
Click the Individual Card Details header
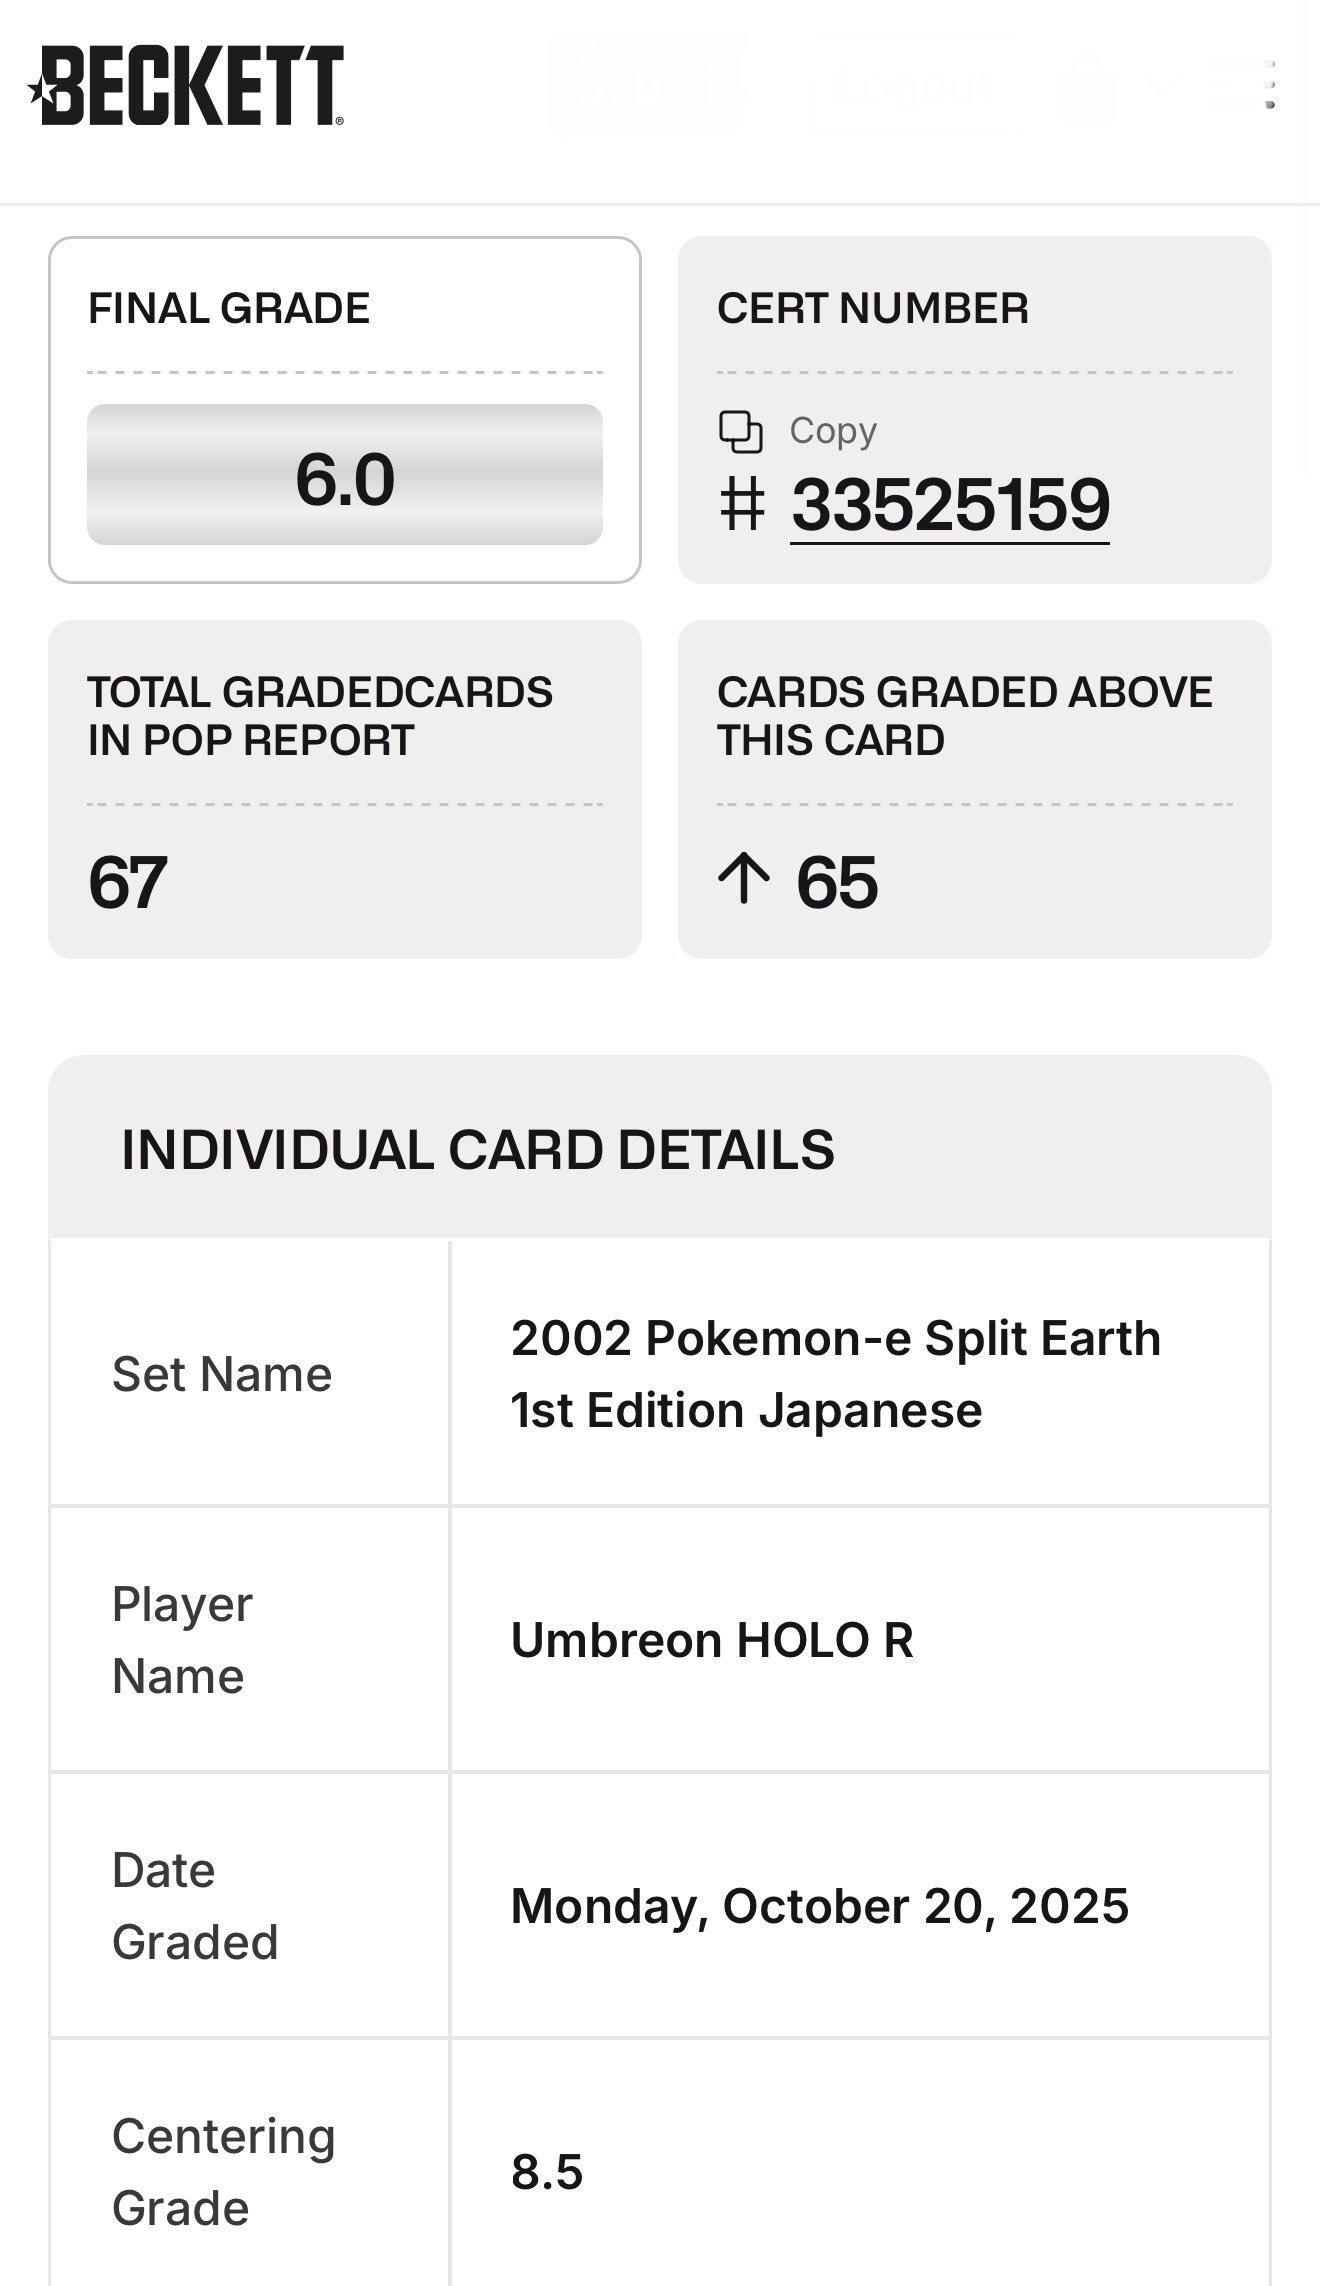coord(478,1149)
